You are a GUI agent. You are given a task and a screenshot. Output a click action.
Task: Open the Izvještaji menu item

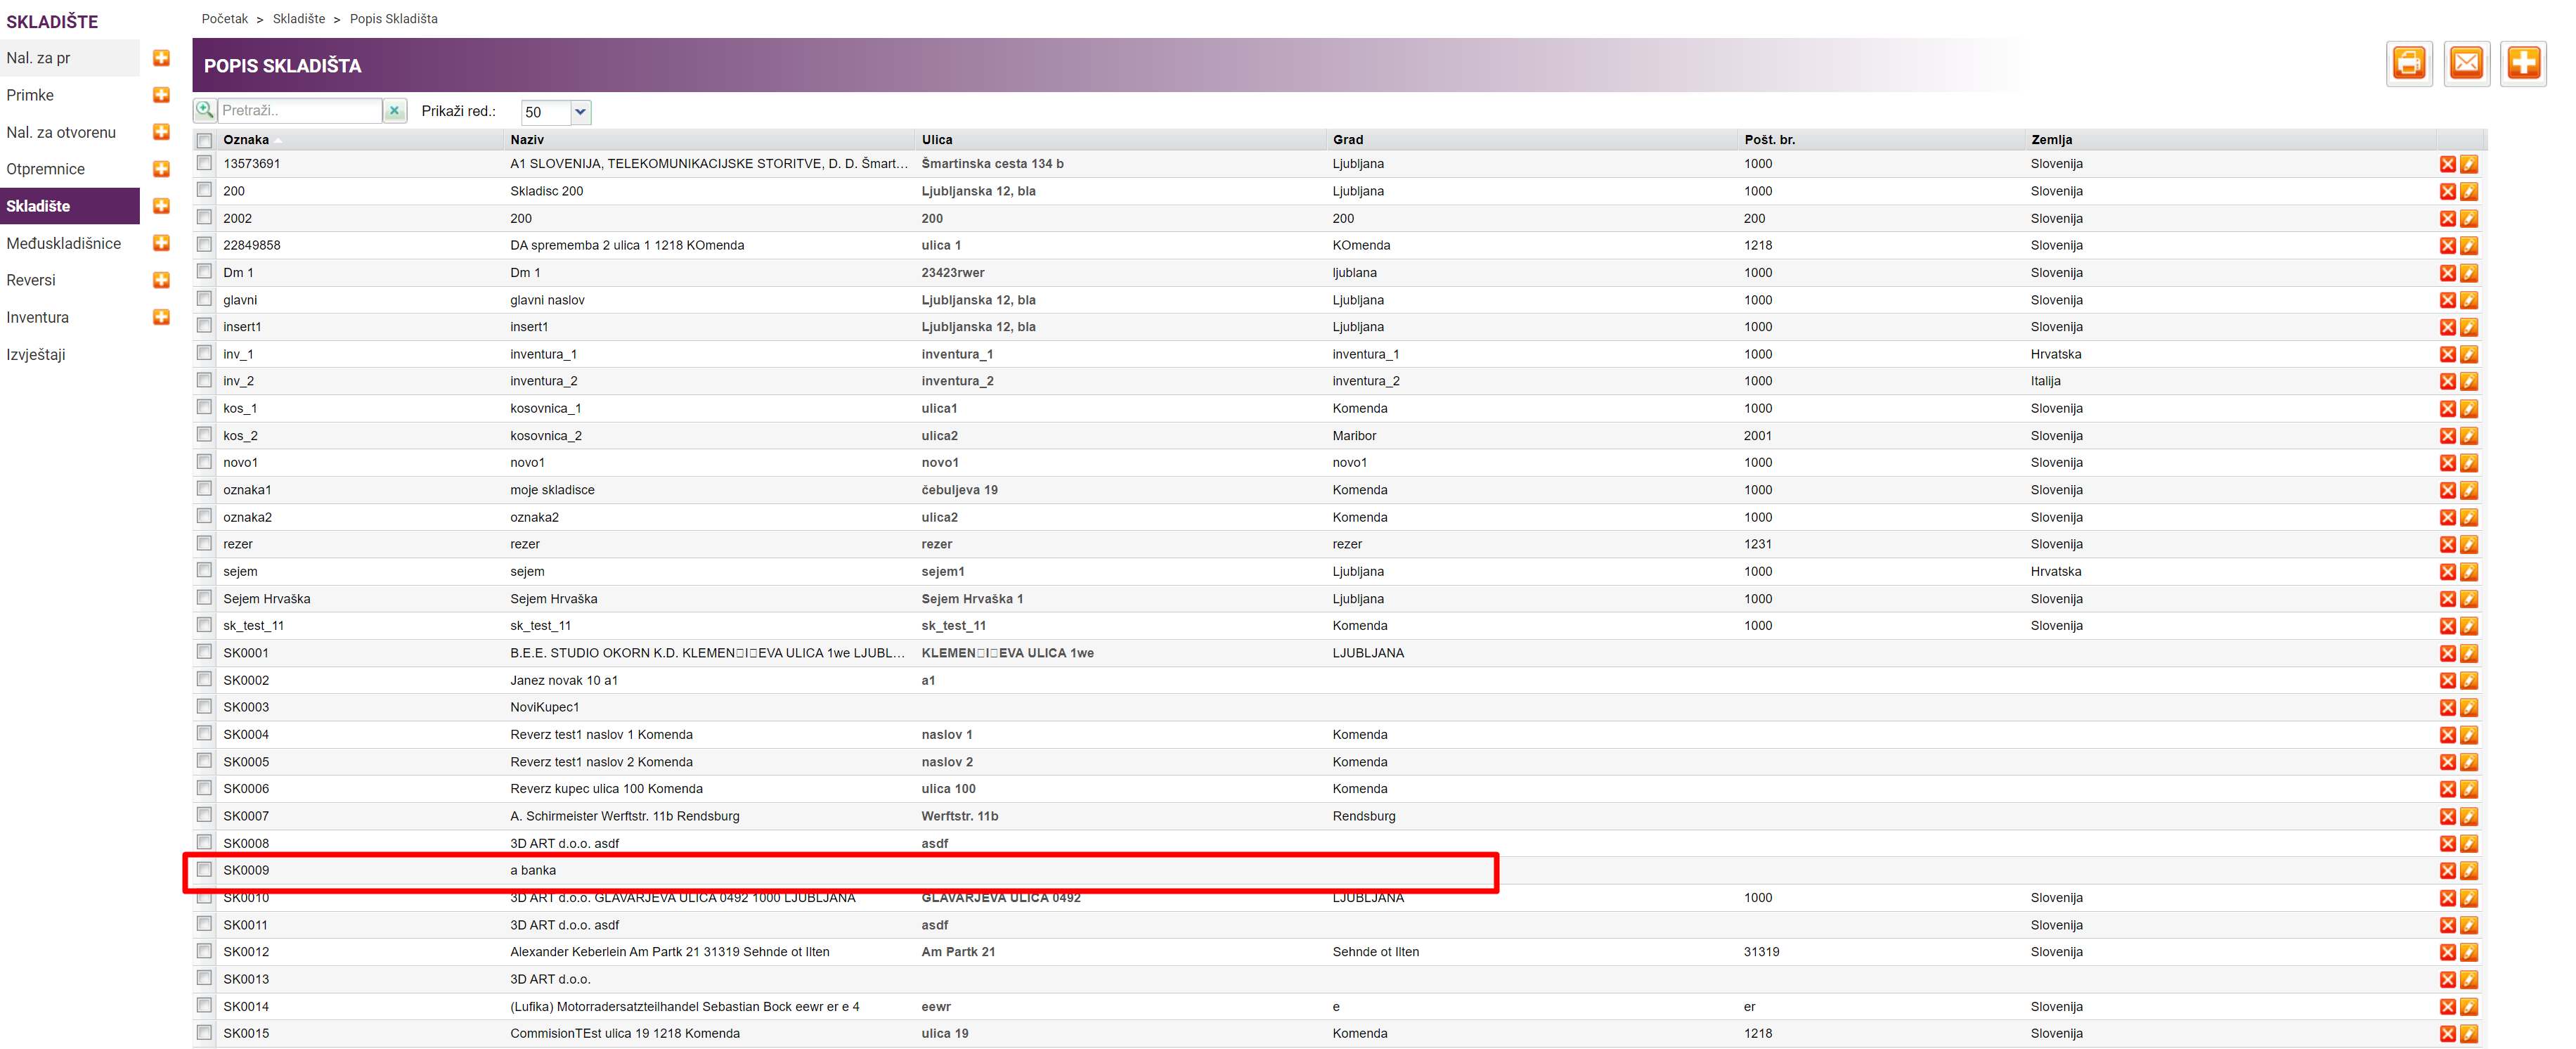[36, 354]
